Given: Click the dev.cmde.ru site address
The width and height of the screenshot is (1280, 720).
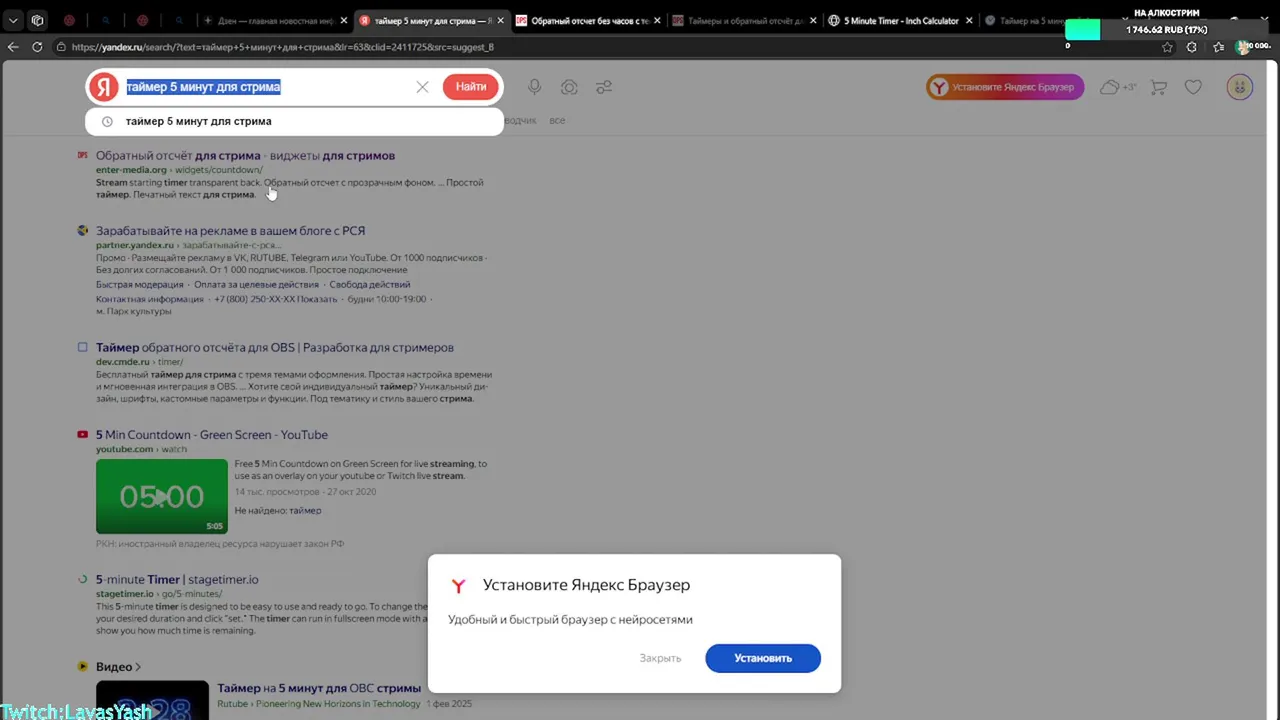Looking at the screenshot, I should [x=122, y=361].
